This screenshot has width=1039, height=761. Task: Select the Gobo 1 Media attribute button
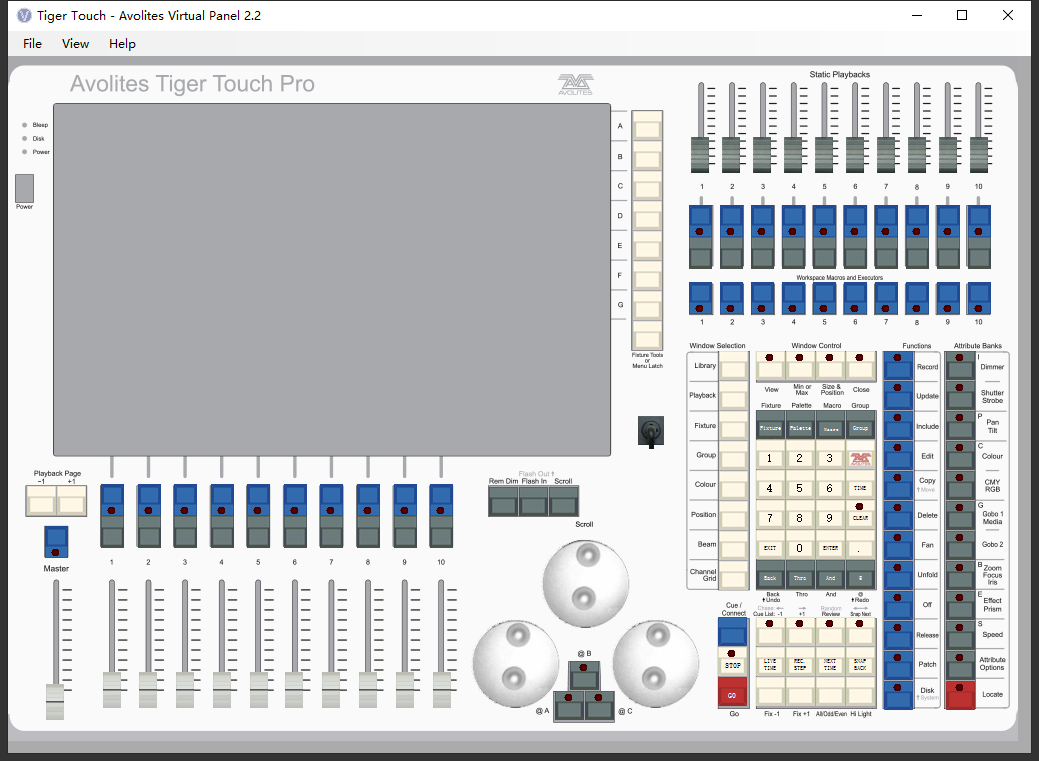pyautogui.click(x=959, y=515)
